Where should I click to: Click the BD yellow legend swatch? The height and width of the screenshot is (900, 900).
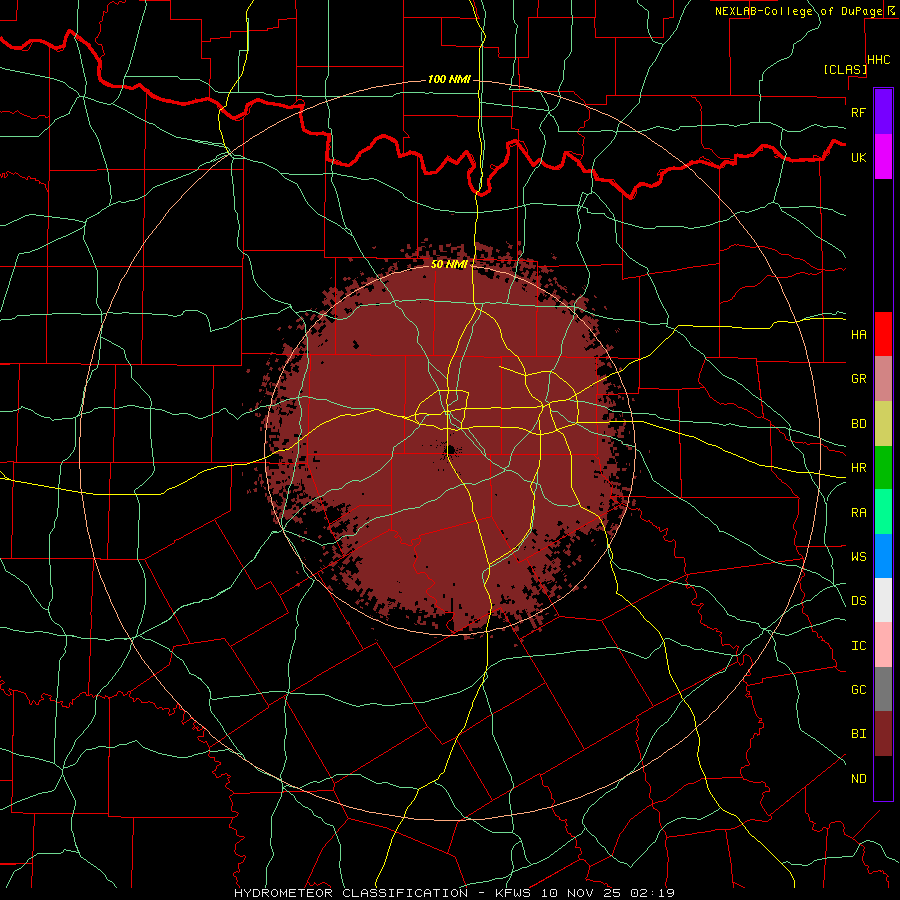(883, 424)
